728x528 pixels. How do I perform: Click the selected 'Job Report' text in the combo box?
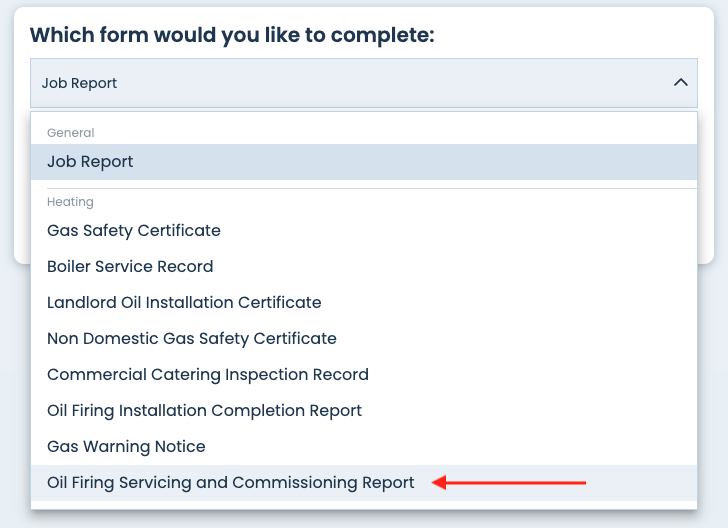point(79,83)
